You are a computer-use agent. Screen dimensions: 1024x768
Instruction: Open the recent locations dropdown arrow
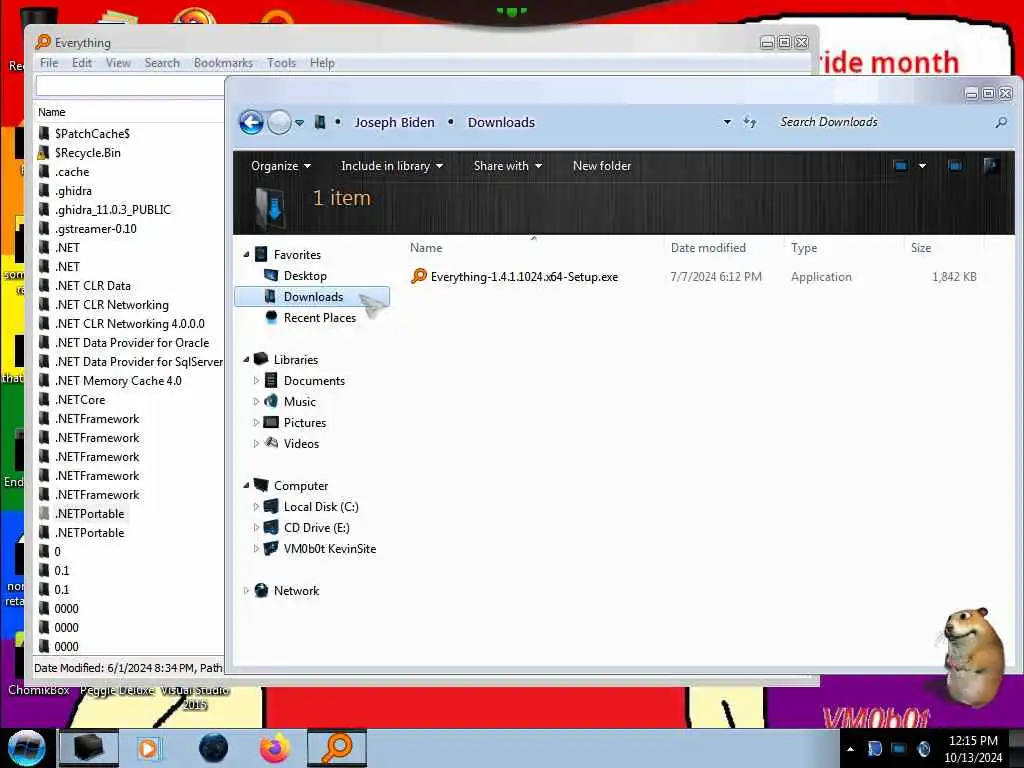299,123
